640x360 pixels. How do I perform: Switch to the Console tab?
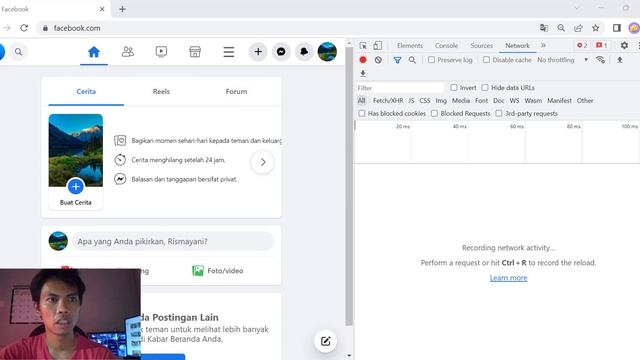coord(446,45)
